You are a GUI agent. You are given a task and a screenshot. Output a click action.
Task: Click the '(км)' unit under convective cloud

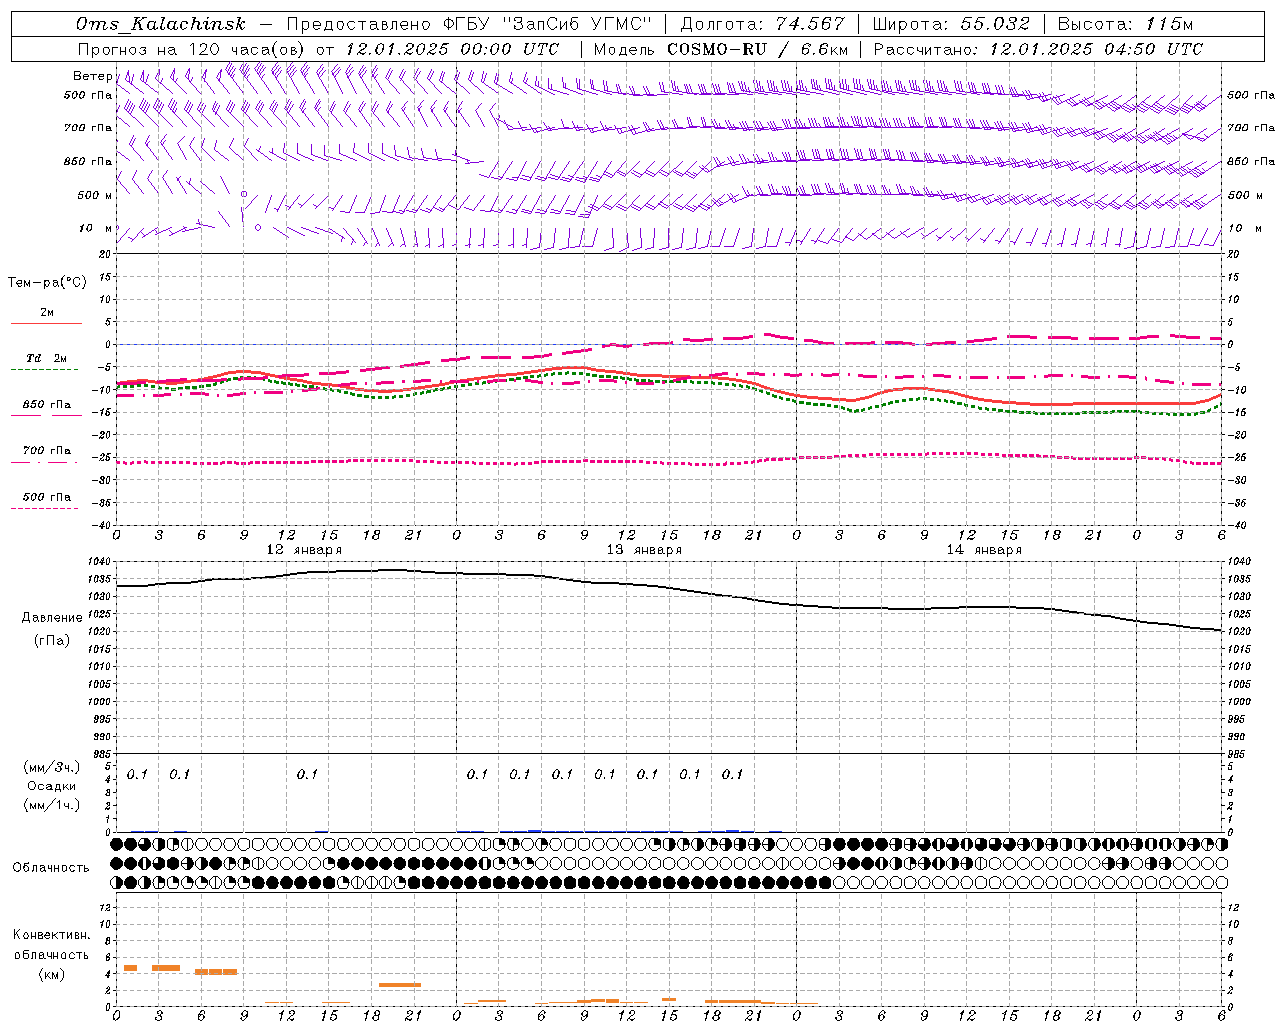(51, 974)
